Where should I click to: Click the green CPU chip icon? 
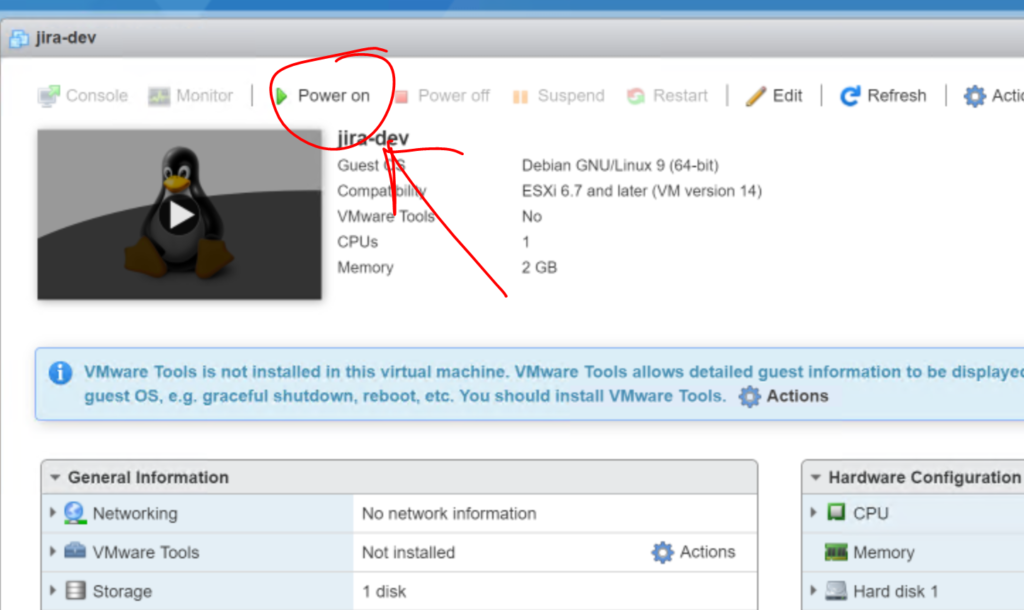click(836, 512)
